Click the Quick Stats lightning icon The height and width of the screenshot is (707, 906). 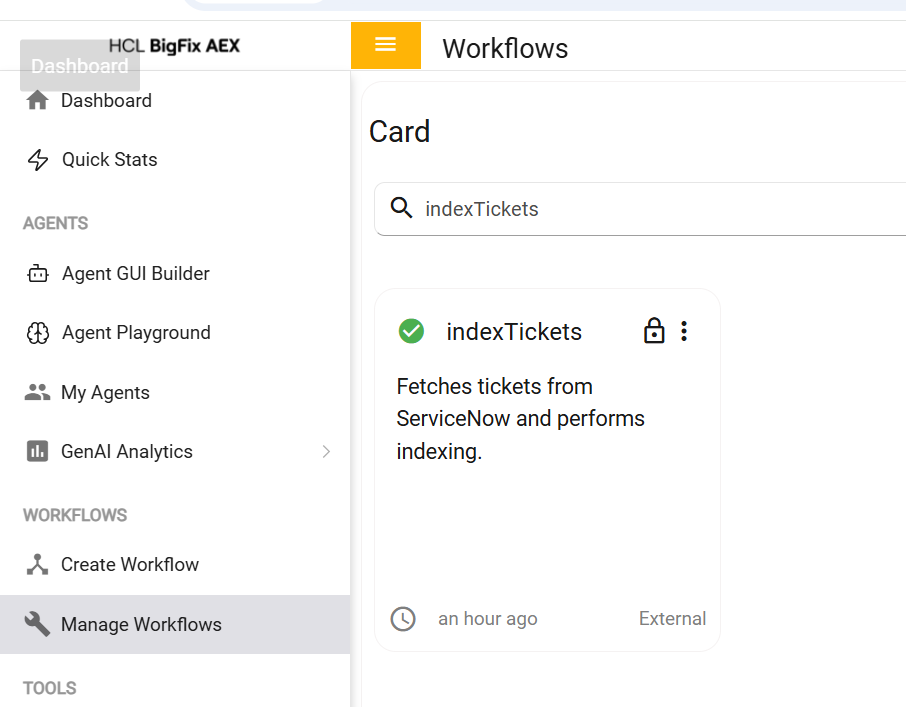(x=38, y=160)
